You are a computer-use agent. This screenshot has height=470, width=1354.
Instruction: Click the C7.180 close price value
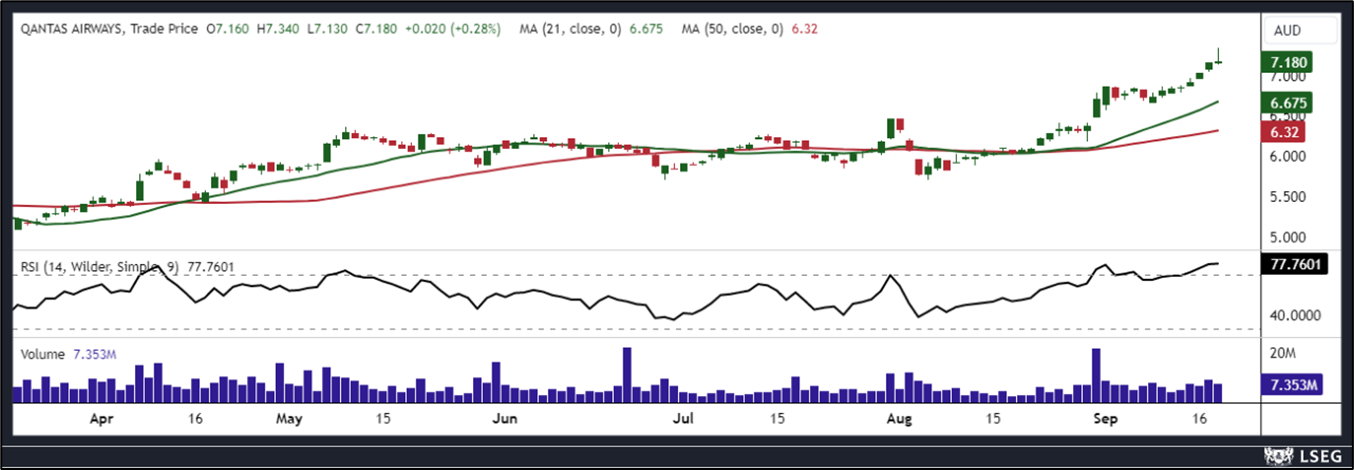[x=378, y=30]
